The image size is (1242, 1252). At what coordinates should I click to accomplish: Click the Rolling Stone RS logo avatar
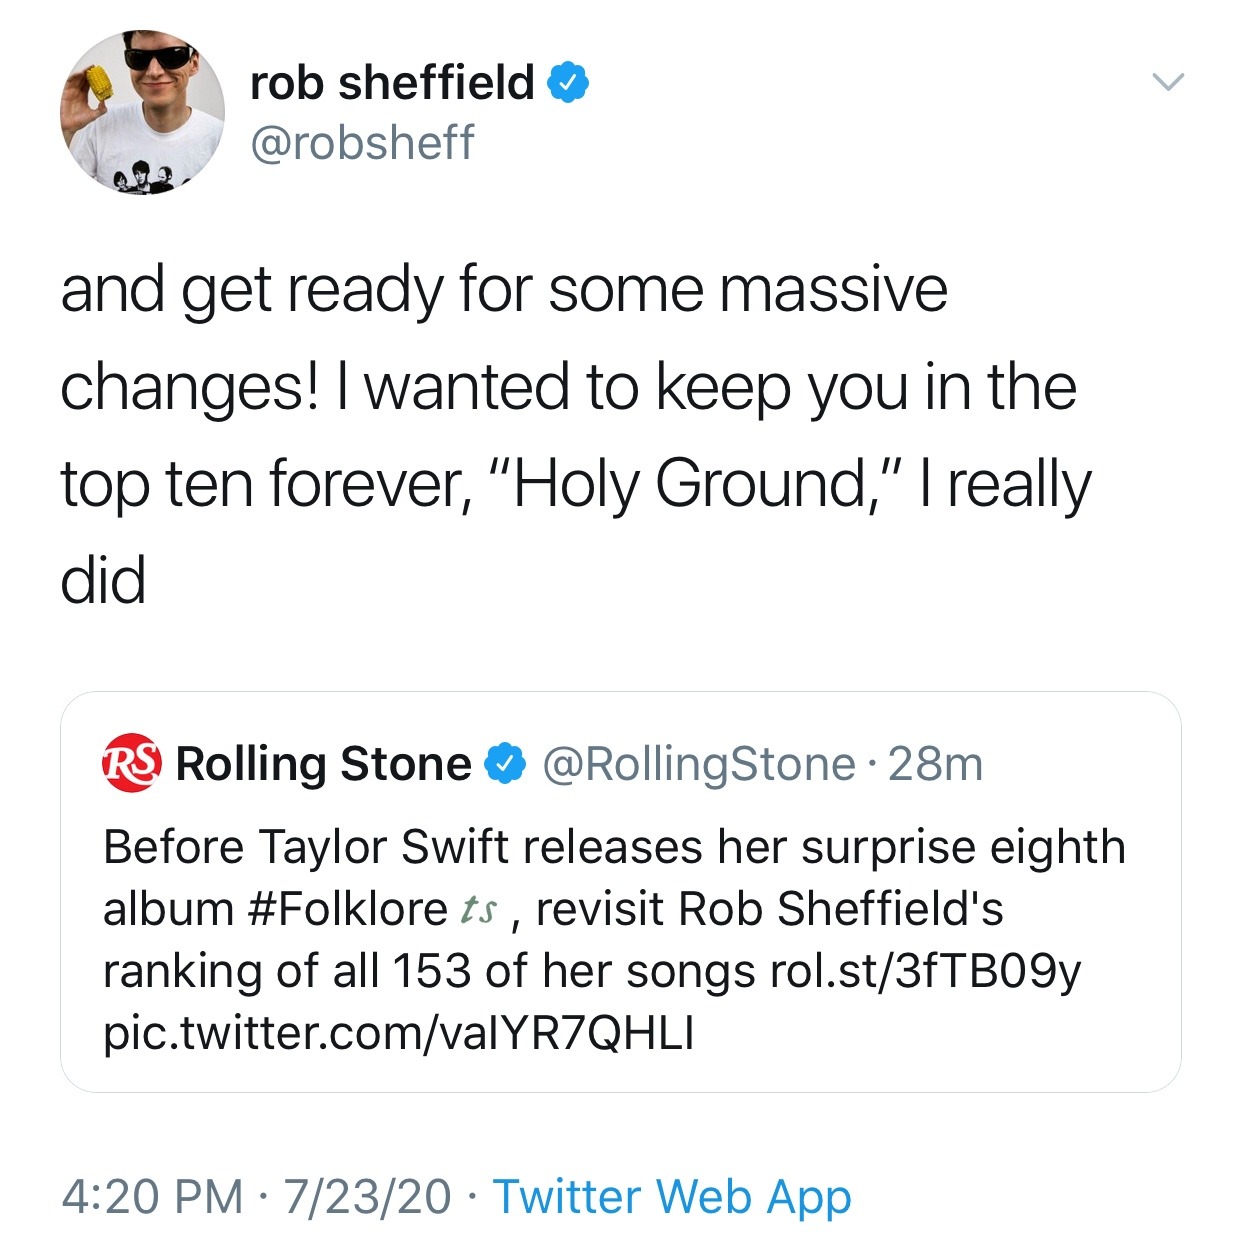tap(132, 764)
